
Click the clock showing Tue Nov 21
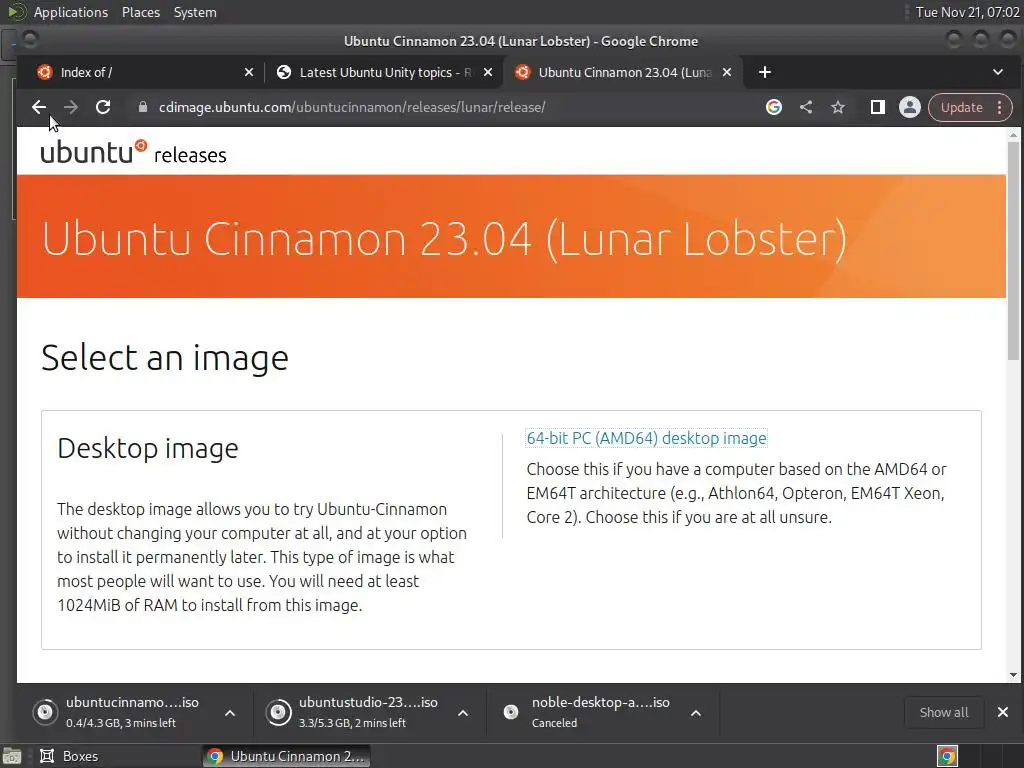[967, 12]
